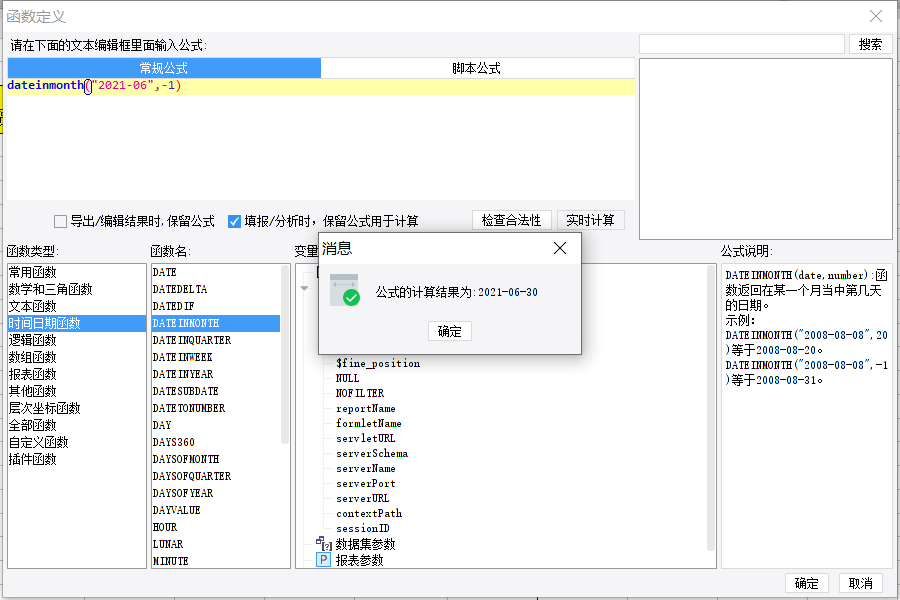Select serverSchema variable
This screenshot has width=900, height=600.
point(372,454)
